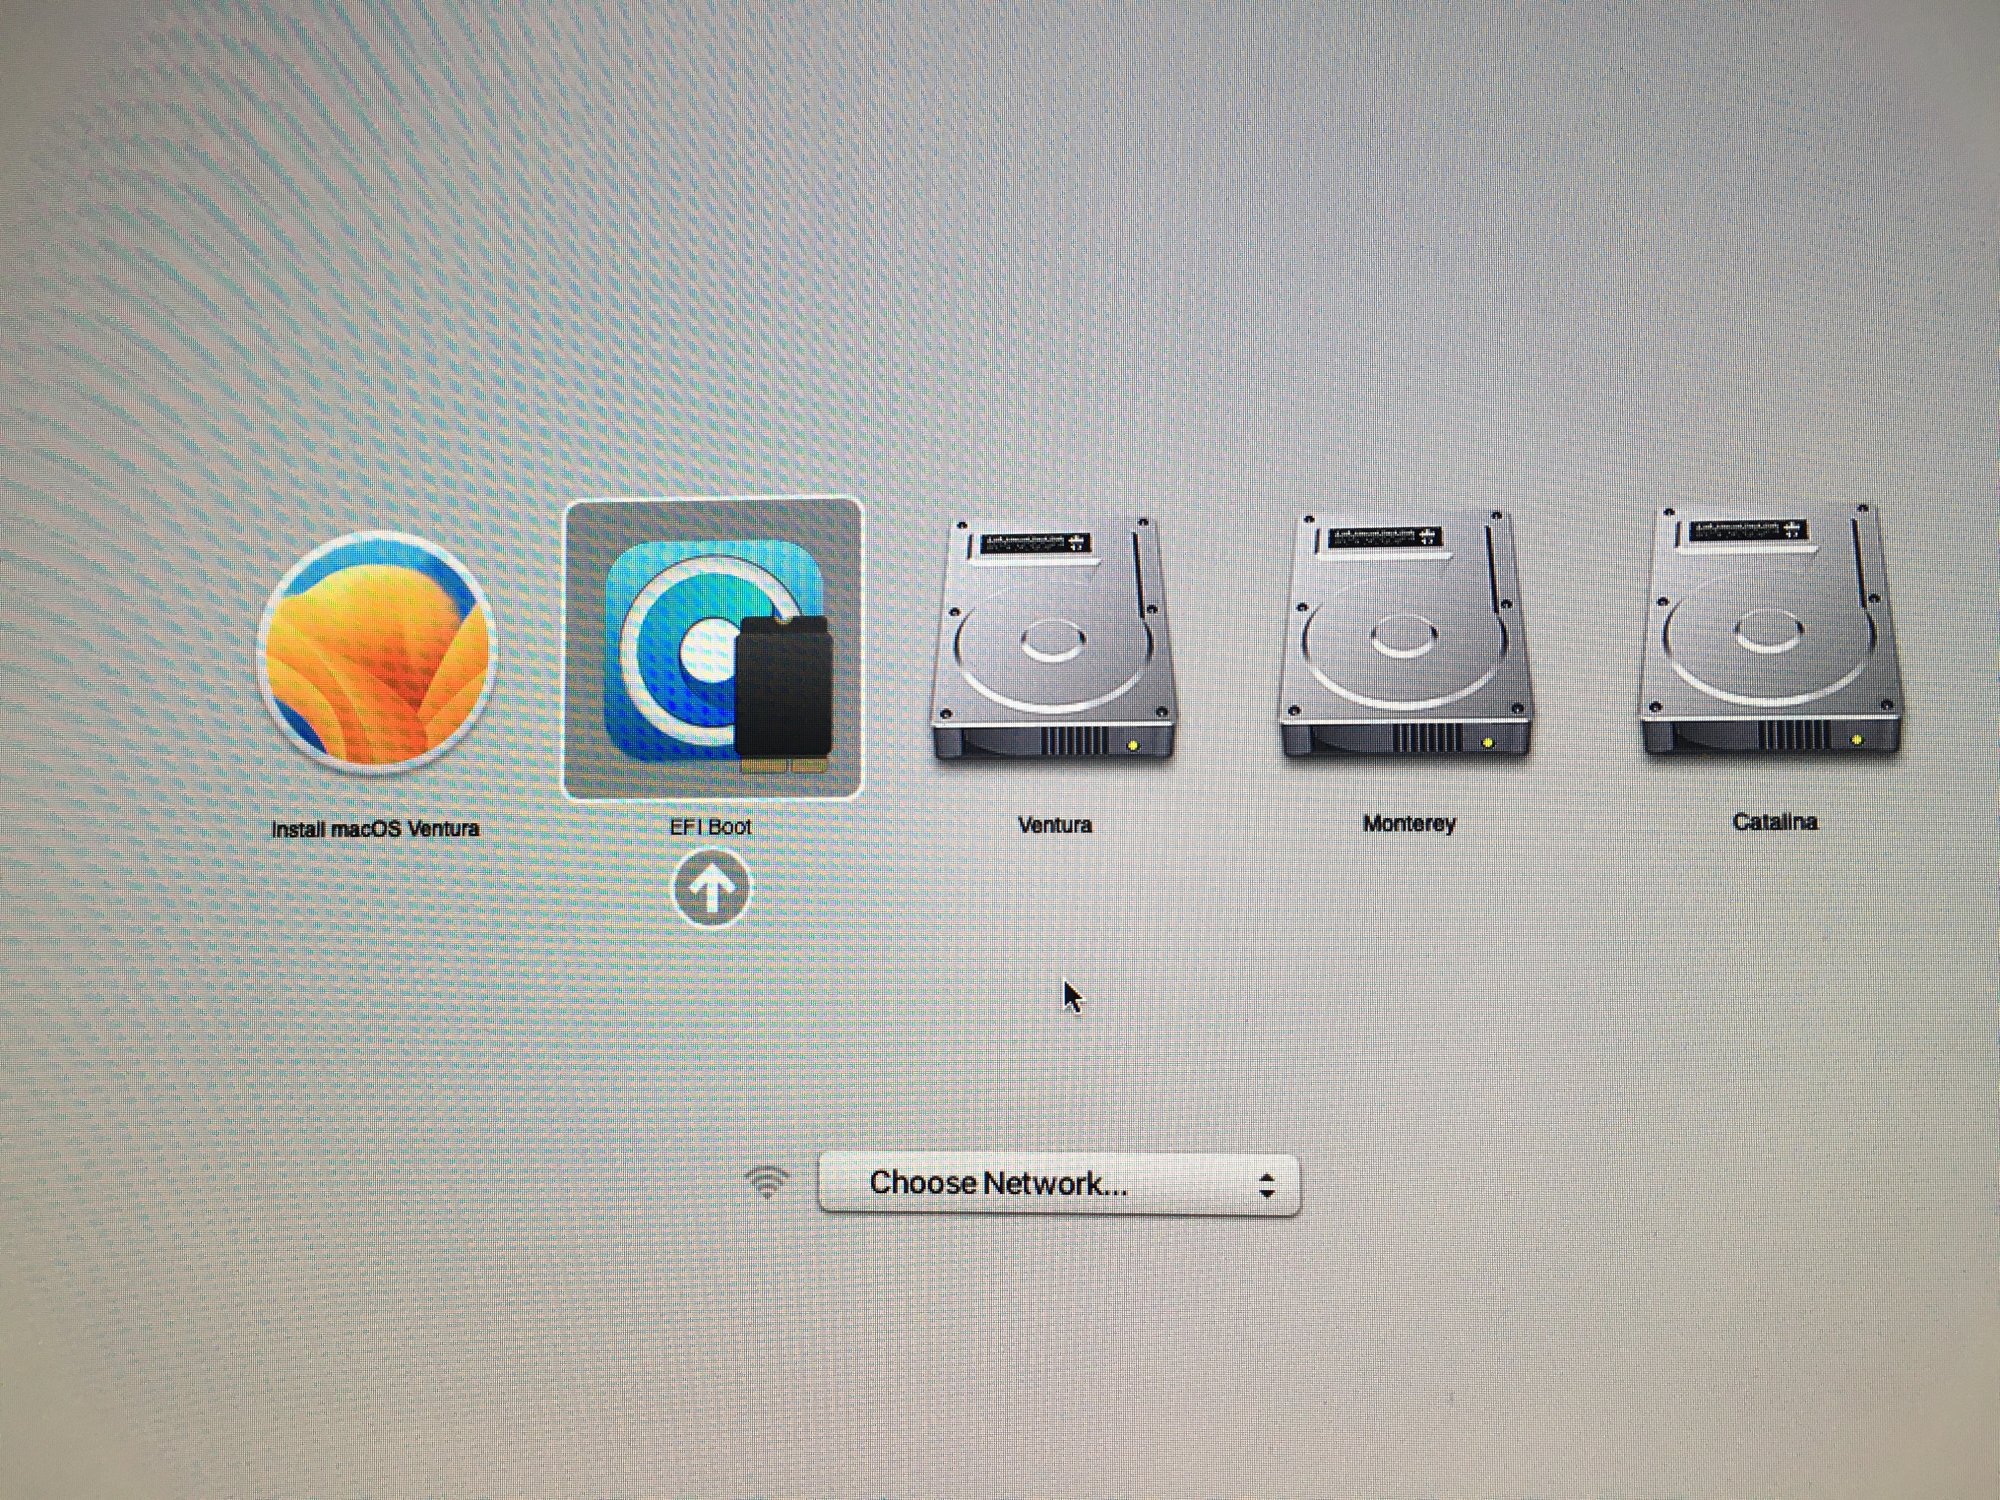The image size is (2000, 1500).
Task: Click the "Ventura" volume name label
Action: pyautogui.click(x=1054, y=825)
